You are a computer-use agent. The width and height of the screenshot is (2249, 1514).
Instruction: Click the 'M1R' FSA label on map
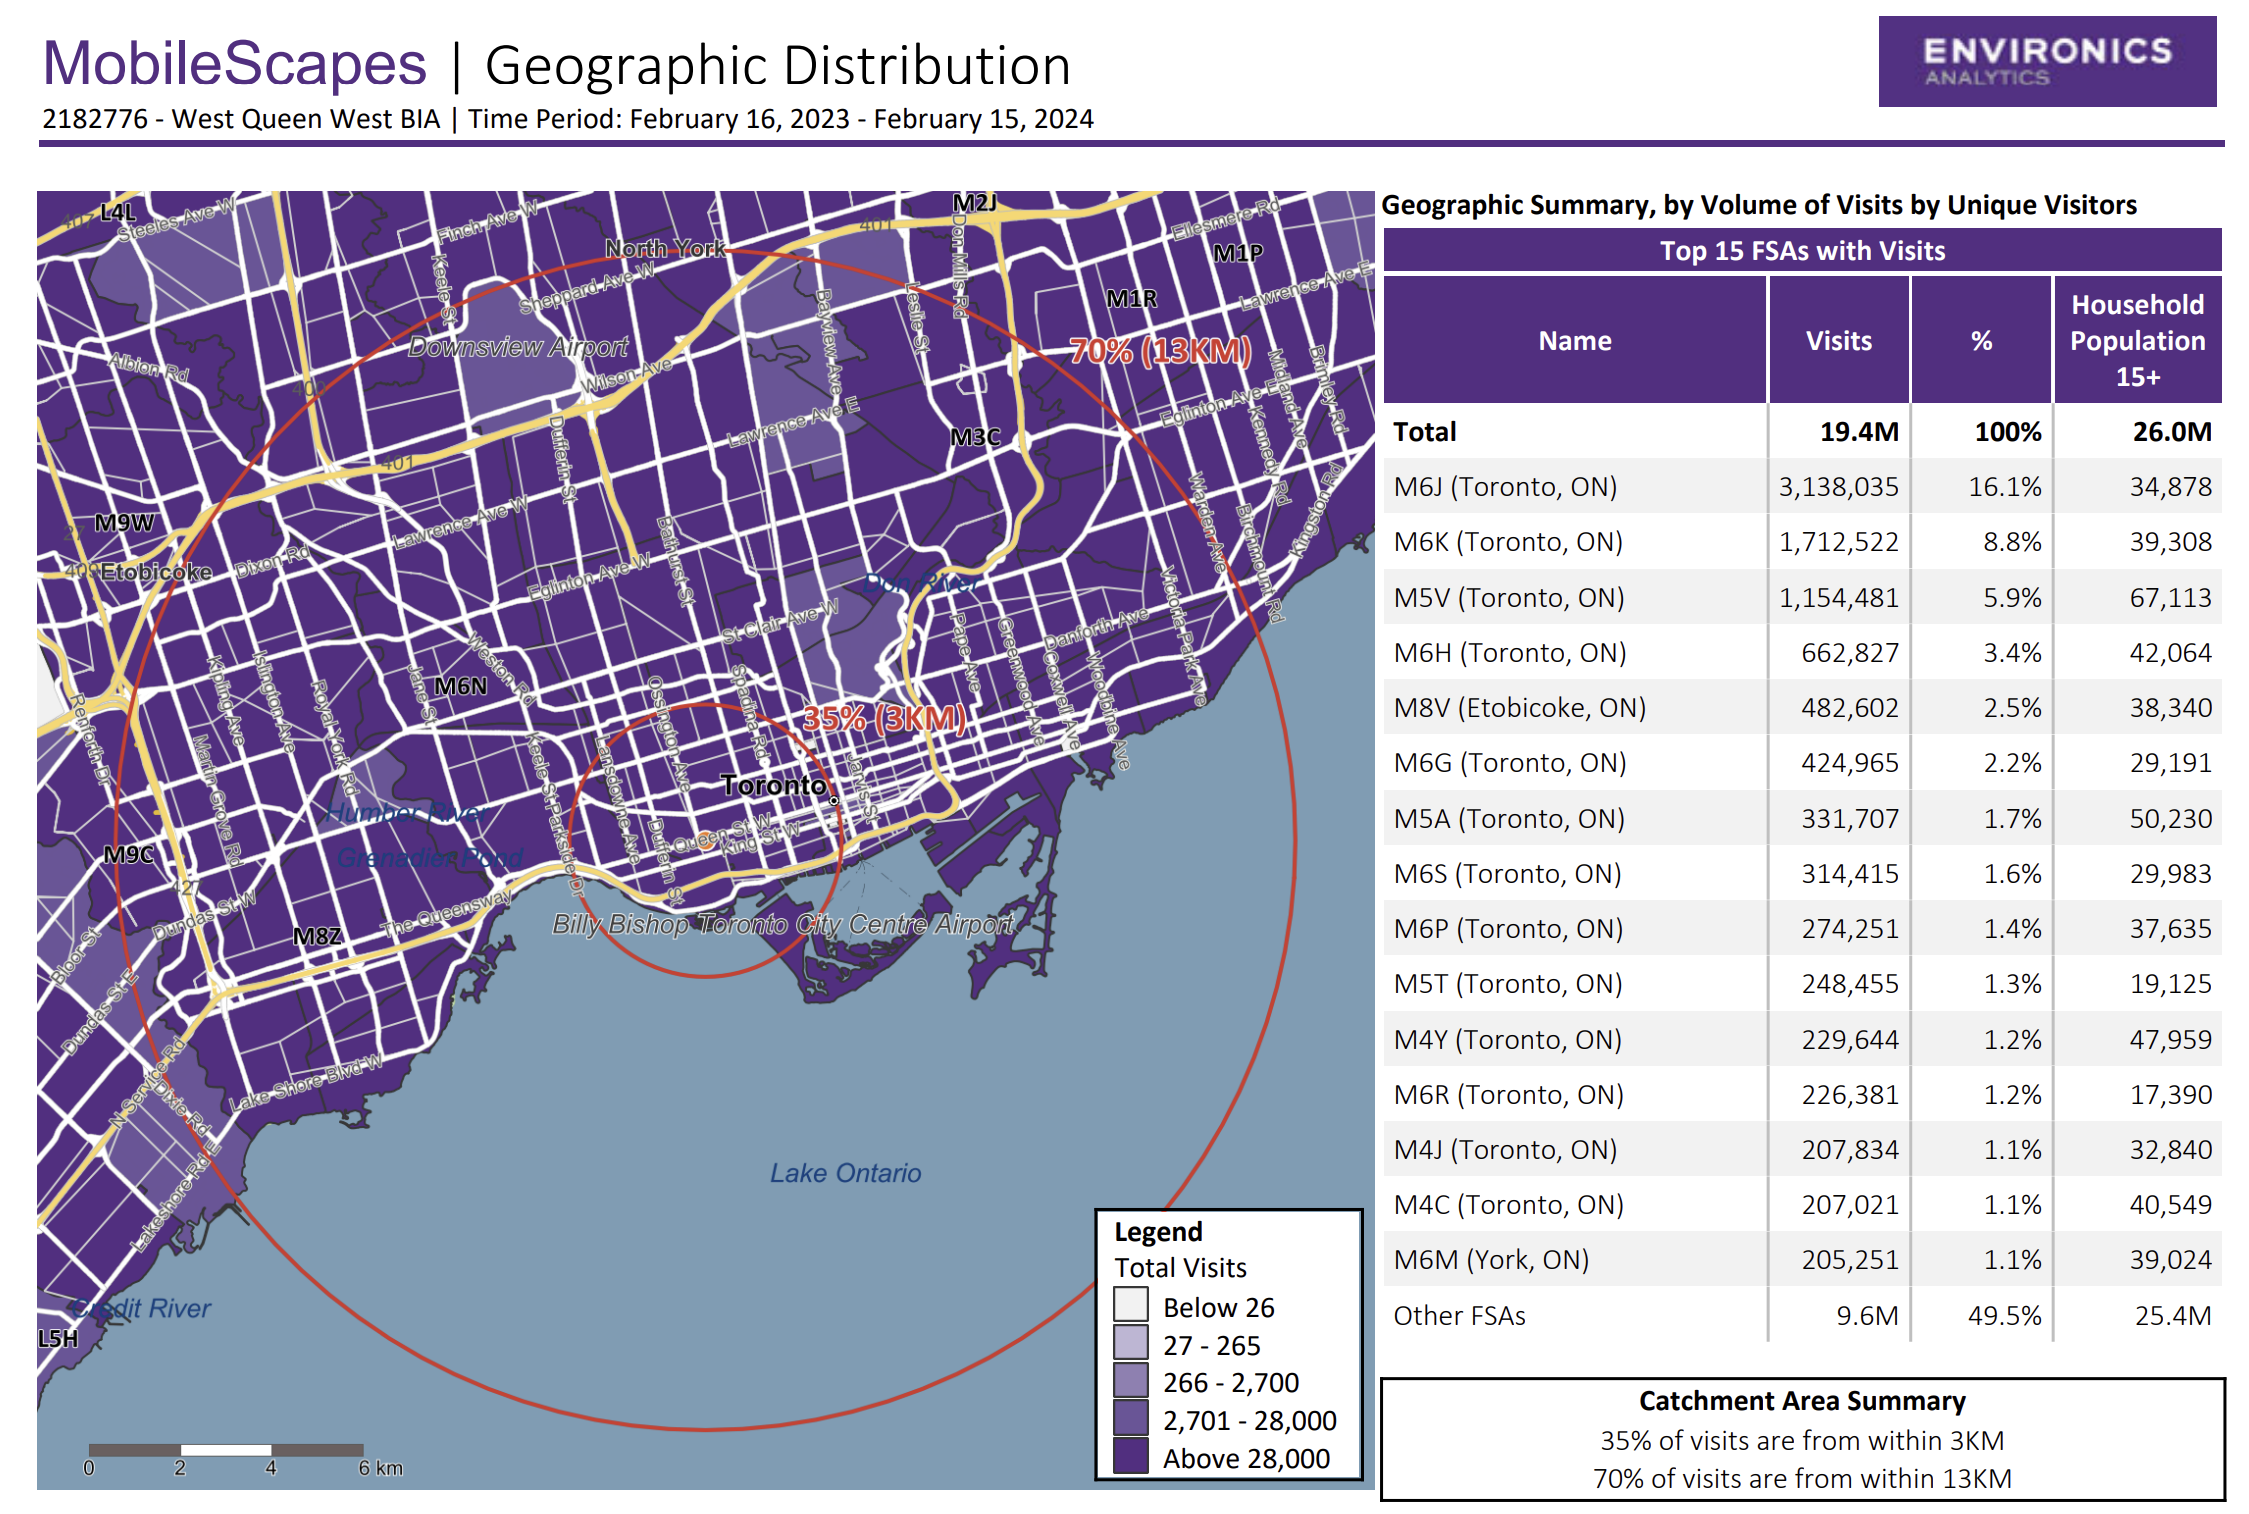[x=1131, y=299]
